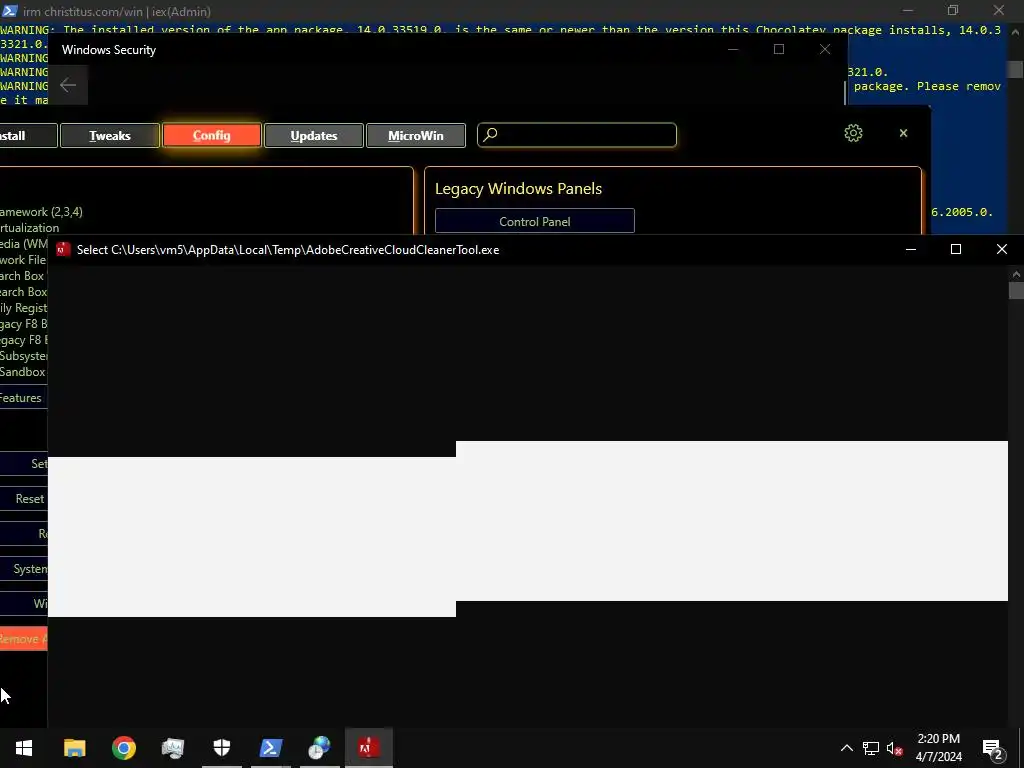Click the magnifier icon in the search box
The width and height of the screenshot is (1024, 768).
pyautogui.click(x=490, y=135)
